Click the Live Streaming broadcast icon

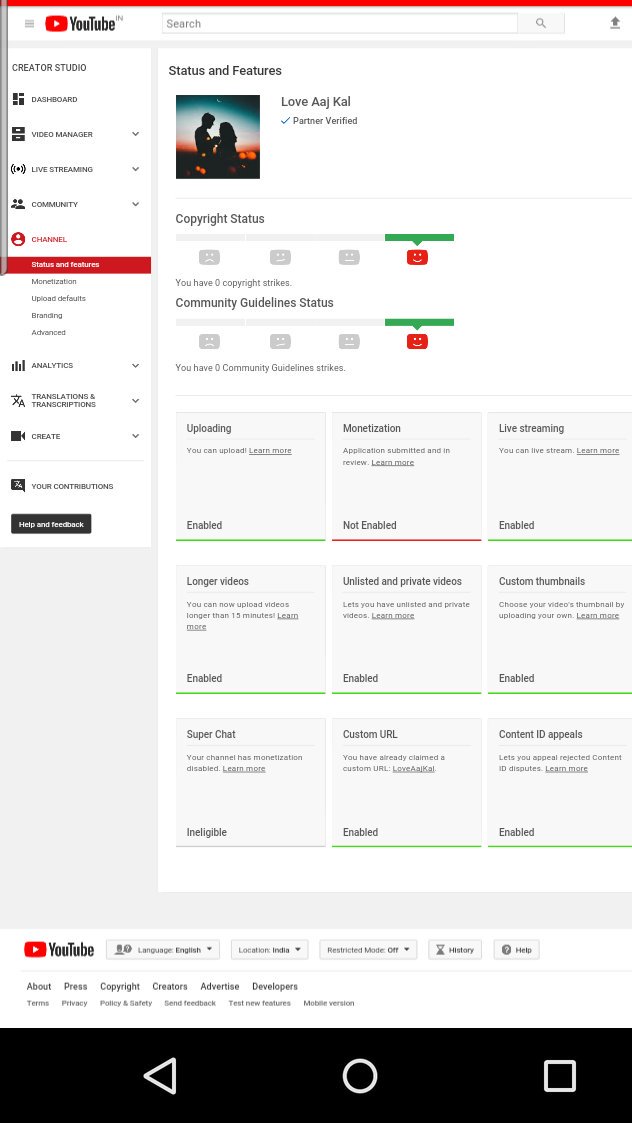(x=19, y=169)
